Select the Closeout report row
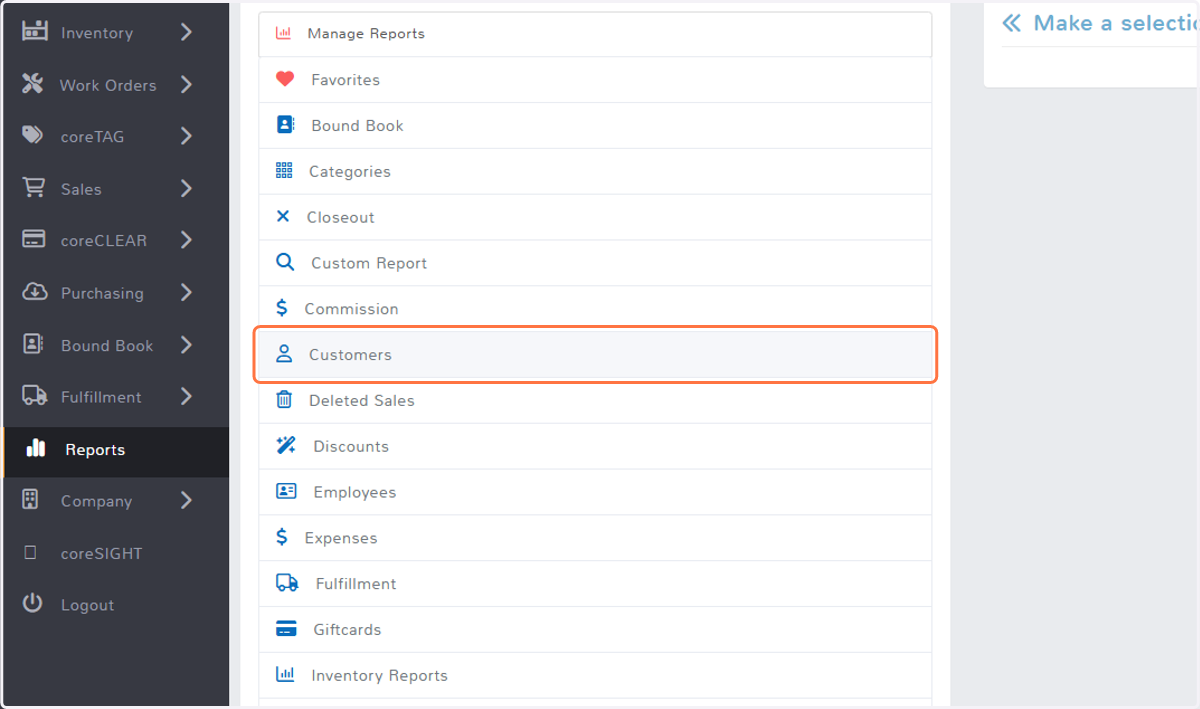Viewport: 1200px width, 709px height. pyautogui.click(x=595, y=217)
